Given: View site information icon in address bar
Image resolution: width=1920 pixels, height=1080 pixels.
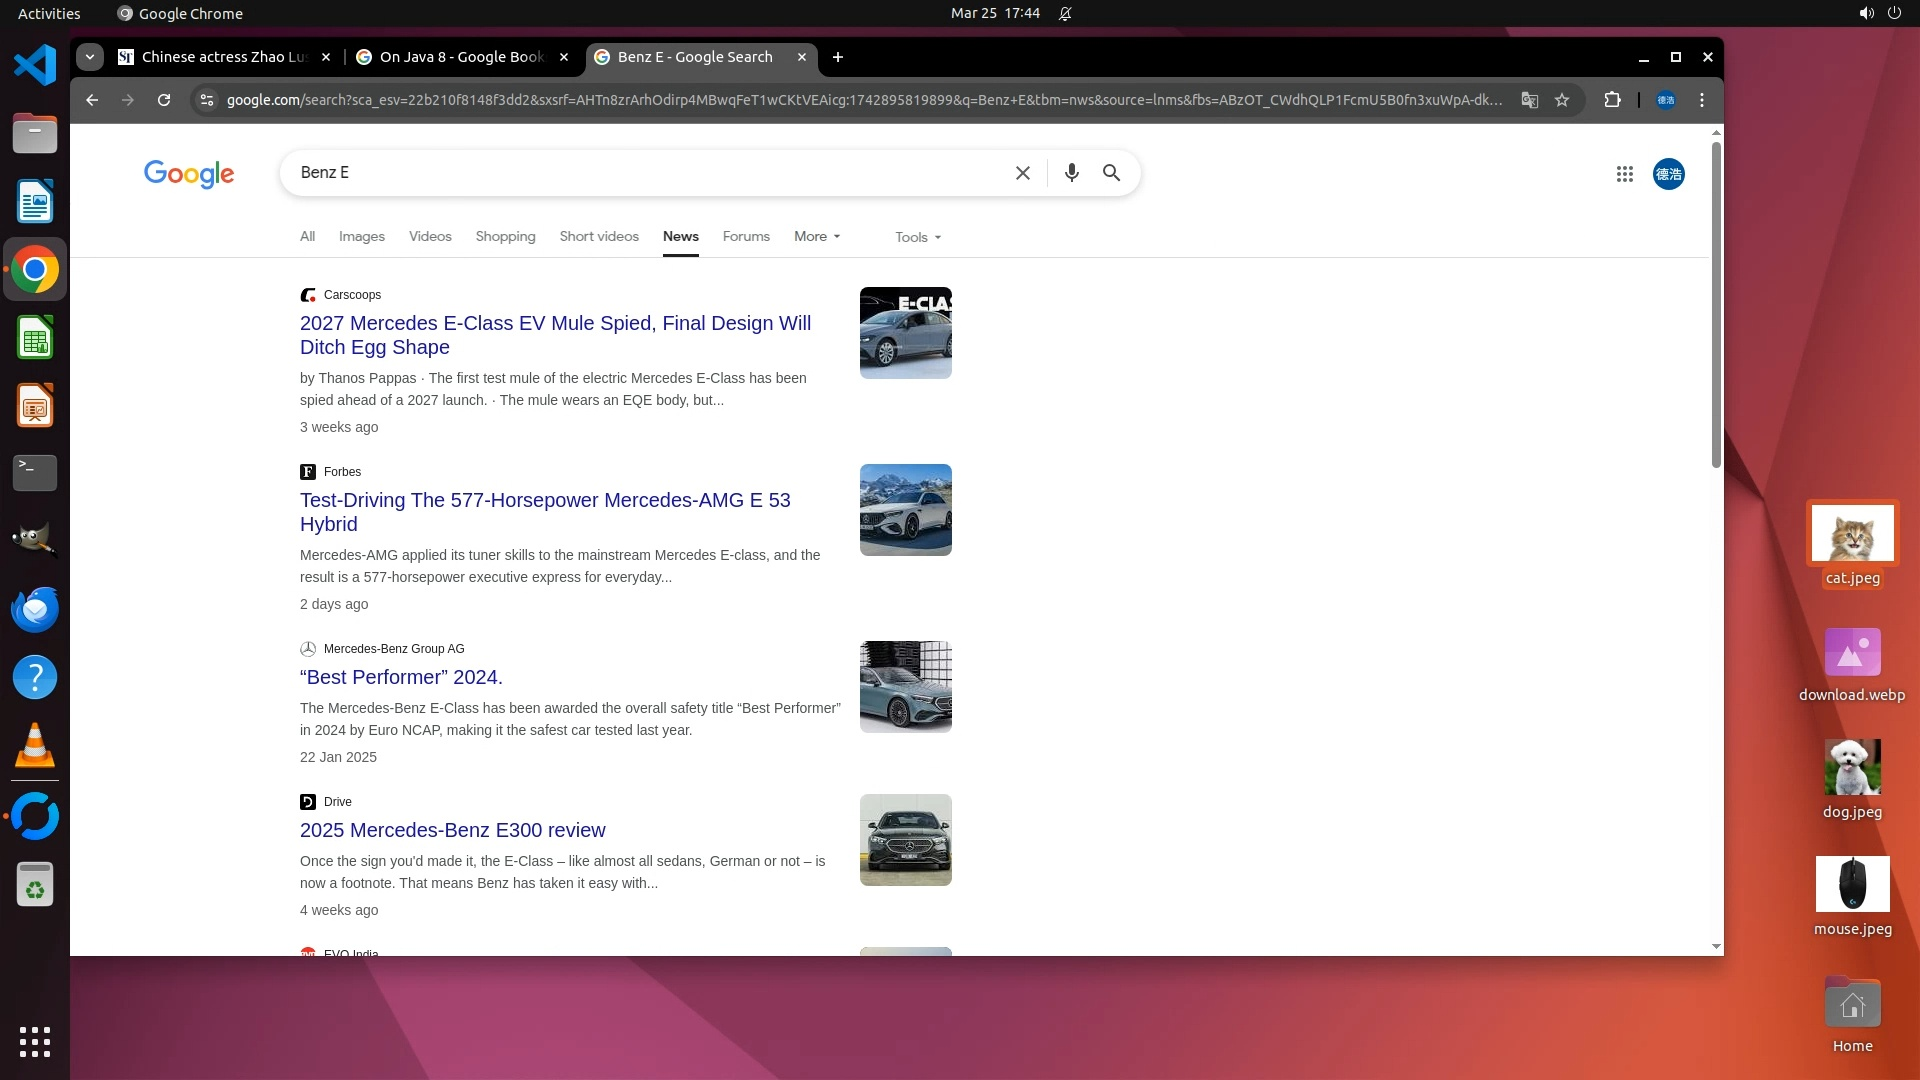Looking at the screenshot, I should [x=206, y=100].
